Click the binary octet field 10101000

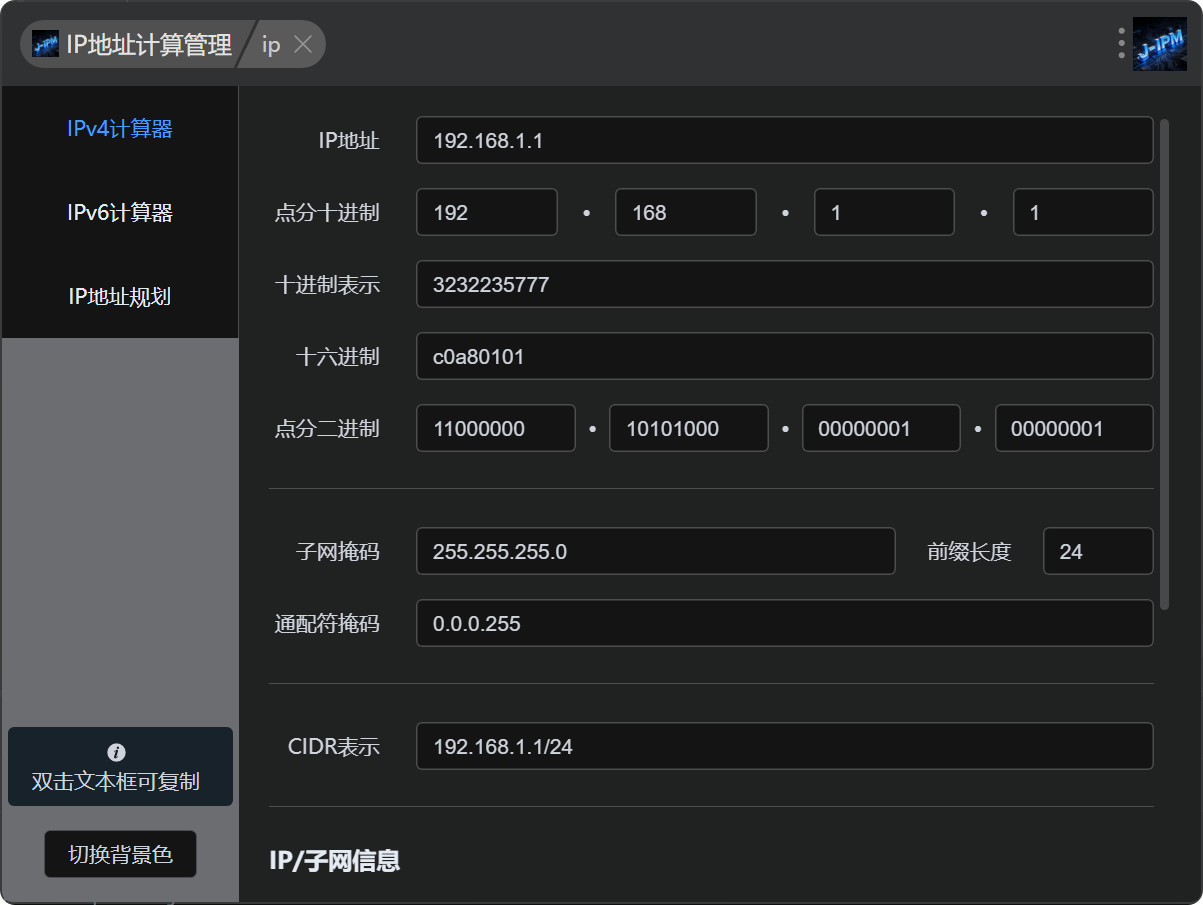click(x=688, y=429)
